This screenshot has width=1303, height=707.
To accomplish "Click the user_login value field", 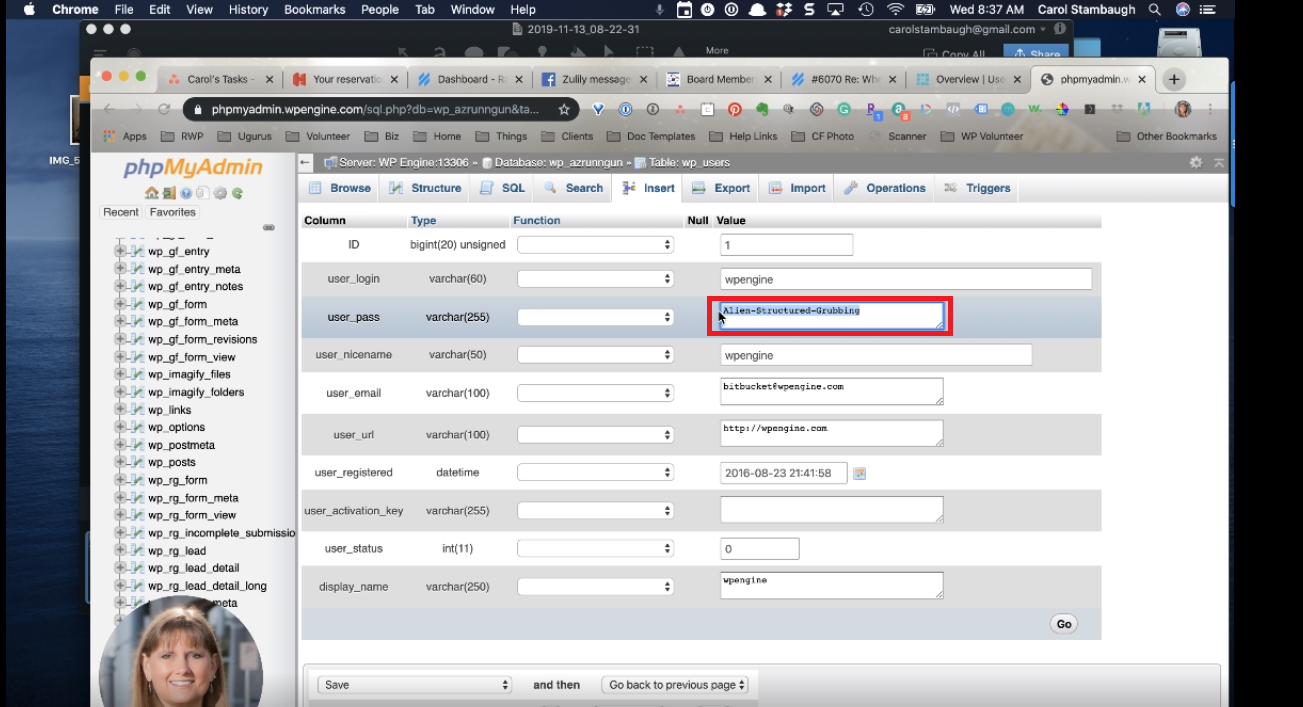I will 906,279.
